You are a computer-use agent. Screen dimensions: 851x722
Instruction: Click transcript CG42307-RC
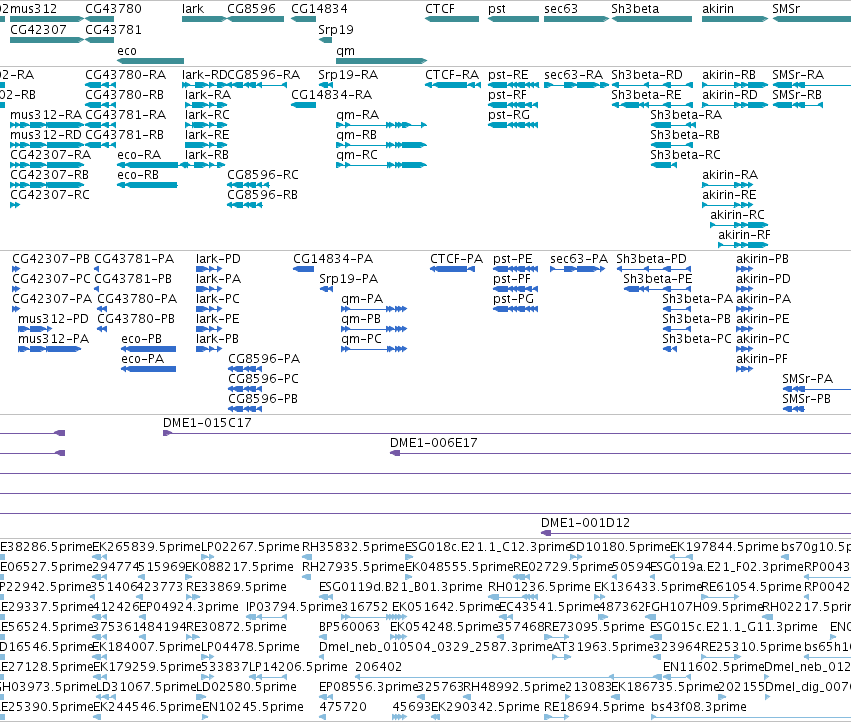click(x=49, y=195)
